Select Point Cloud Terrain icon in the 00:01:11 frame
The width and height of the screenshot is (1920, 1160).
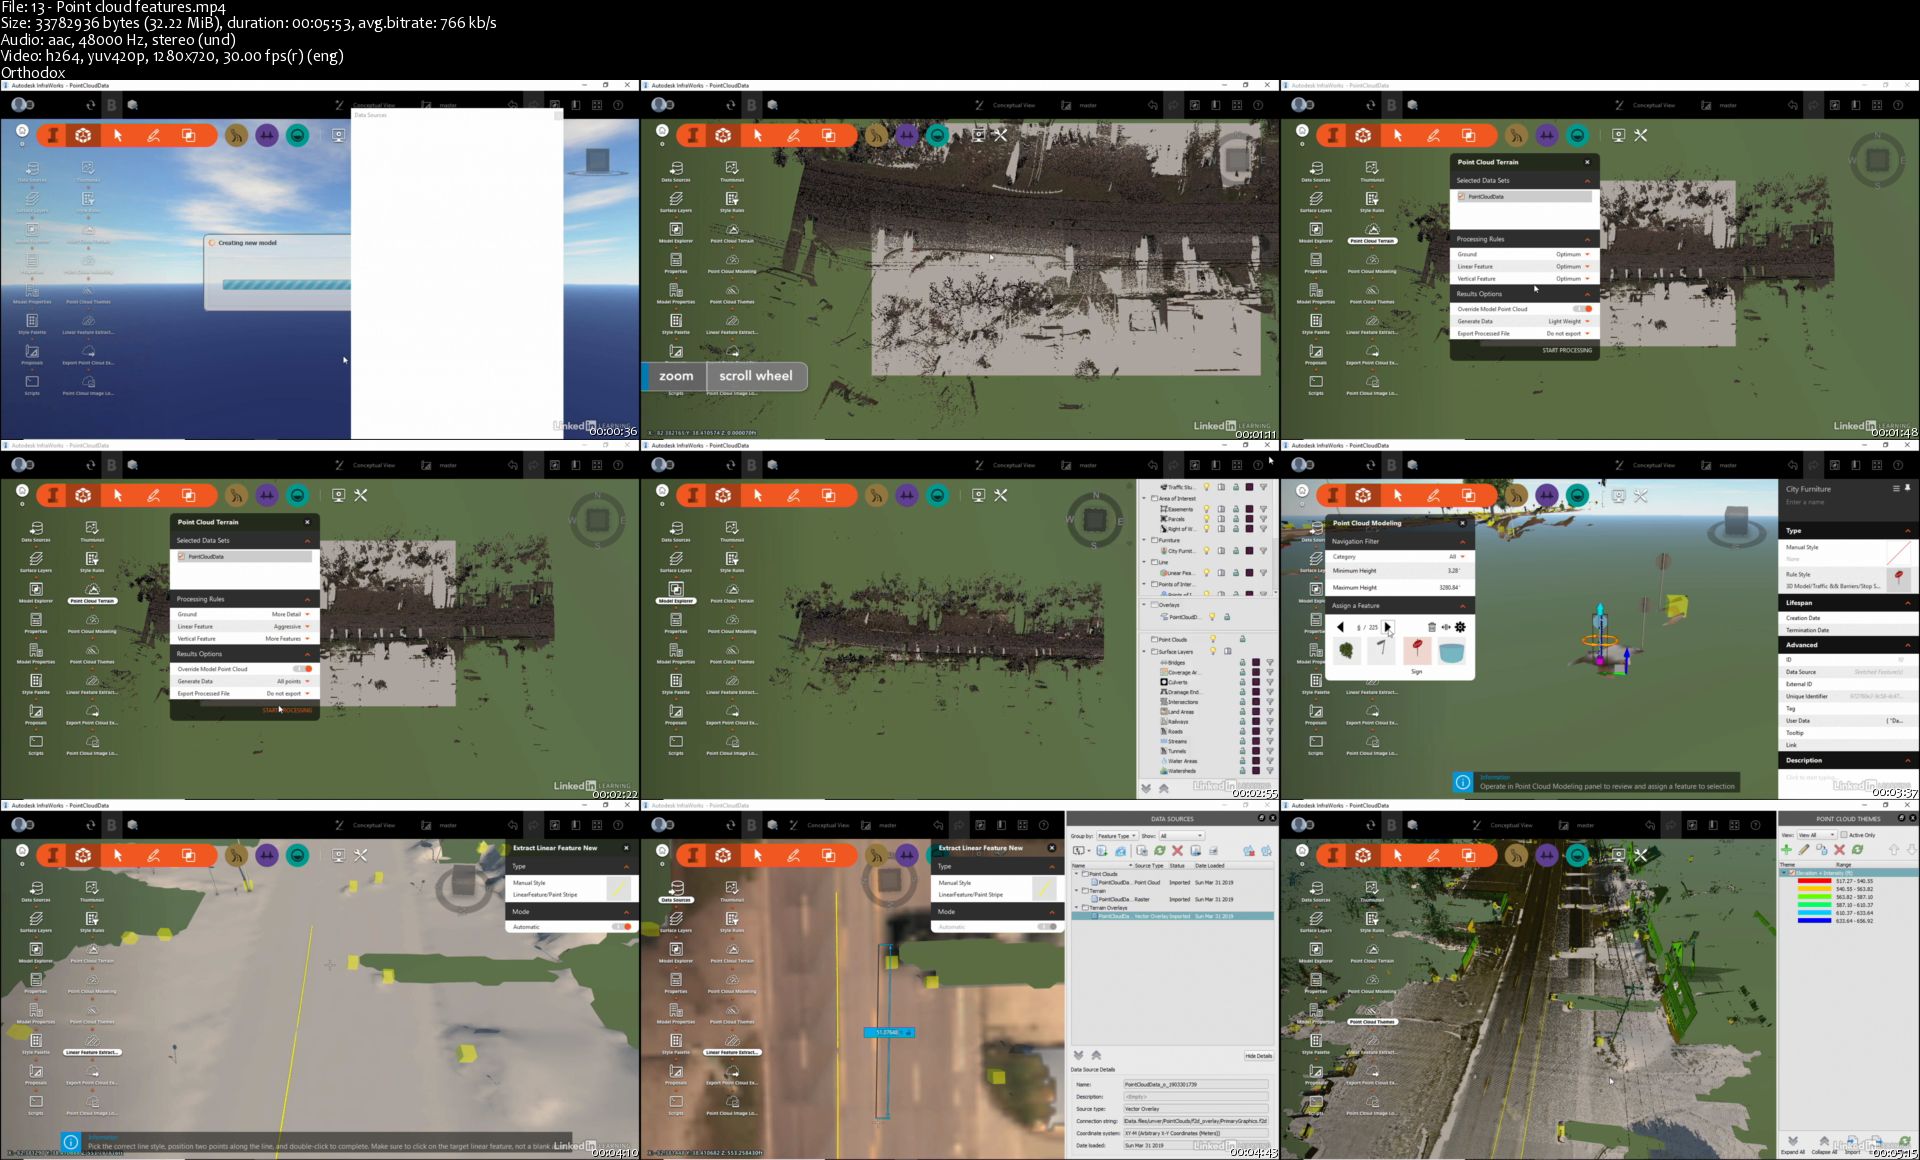tap(732, 230)
